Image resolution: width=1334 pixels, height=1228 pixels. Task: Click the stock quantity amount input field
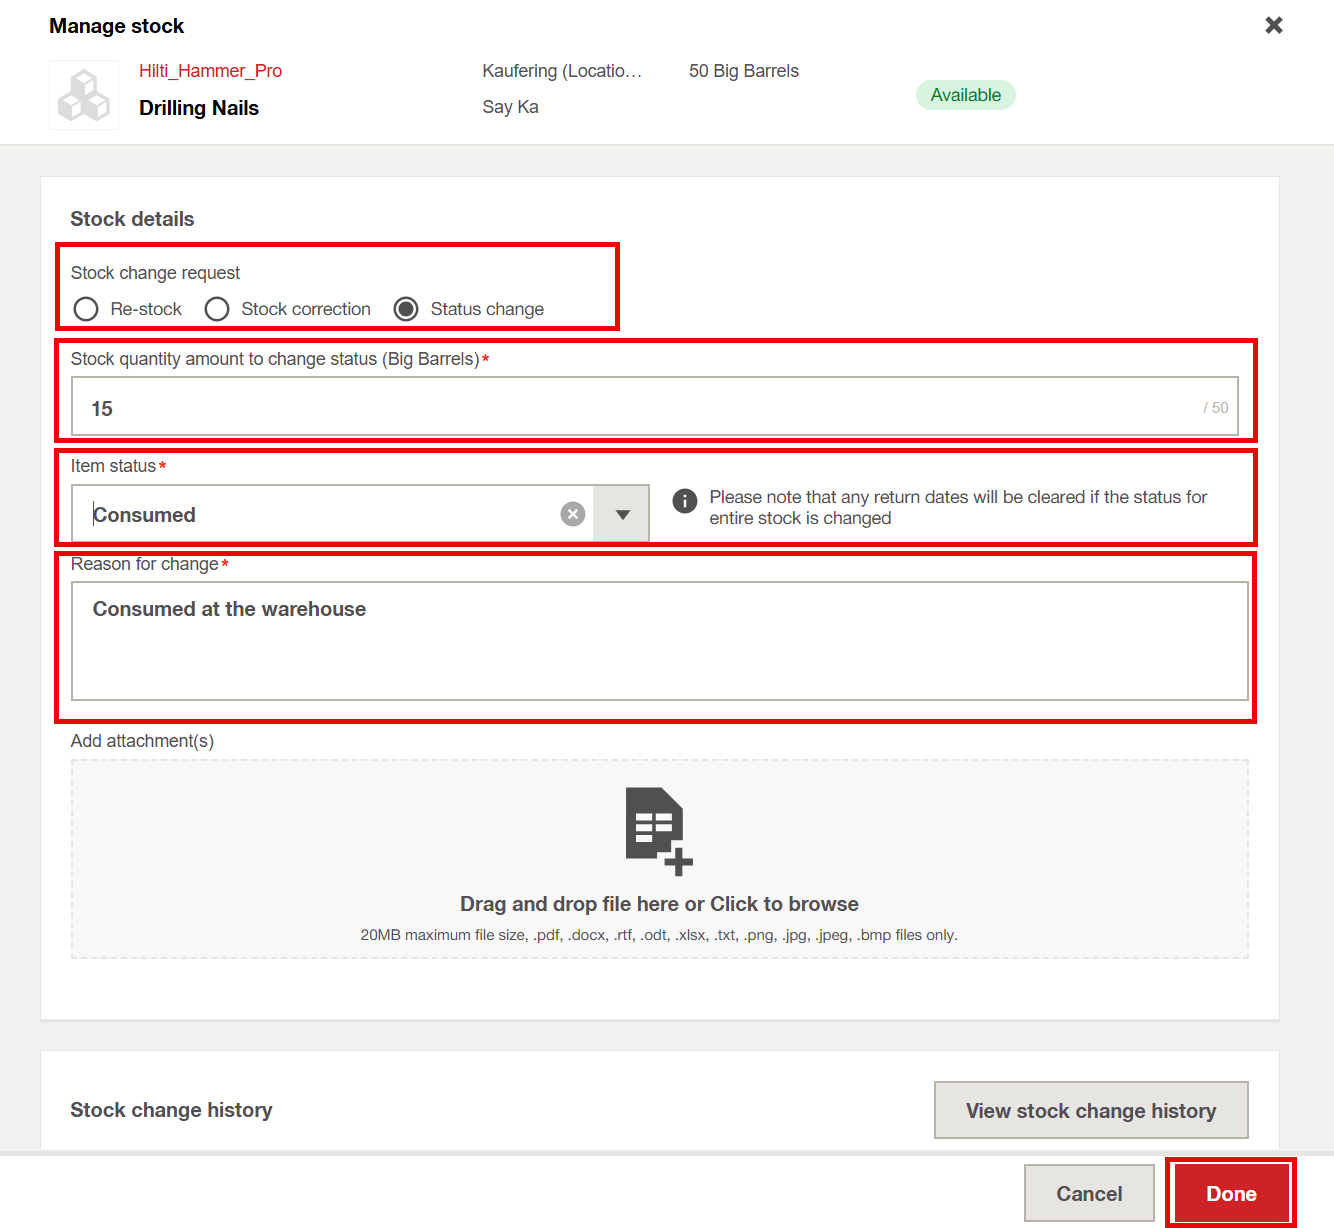tap(640, 407)
